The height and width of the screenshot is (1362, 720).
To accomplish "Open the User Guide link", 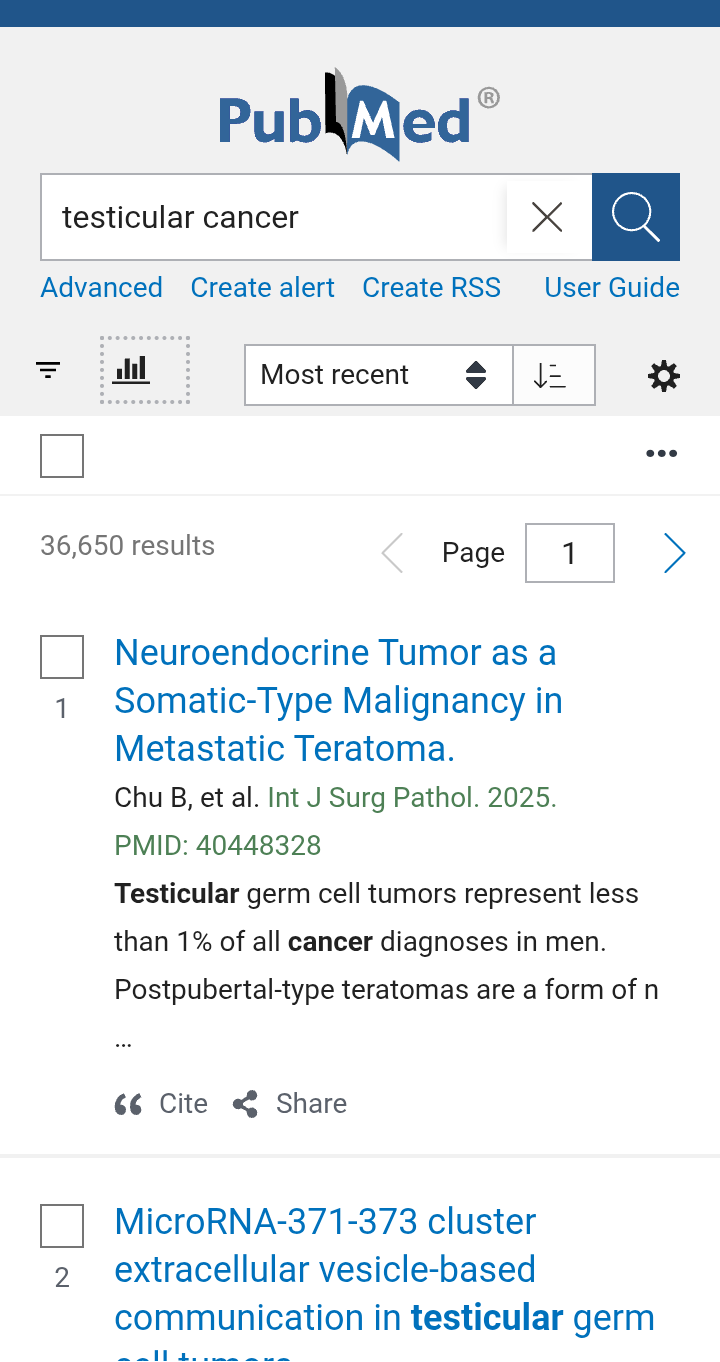I will coord(612,288).
